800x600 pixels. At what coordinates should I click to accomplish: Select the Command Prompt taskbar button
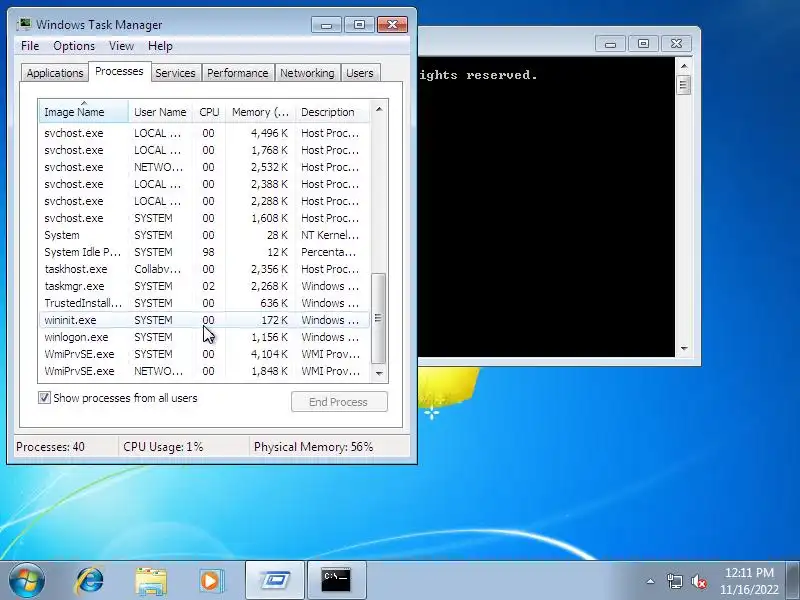tap(337, 580)
